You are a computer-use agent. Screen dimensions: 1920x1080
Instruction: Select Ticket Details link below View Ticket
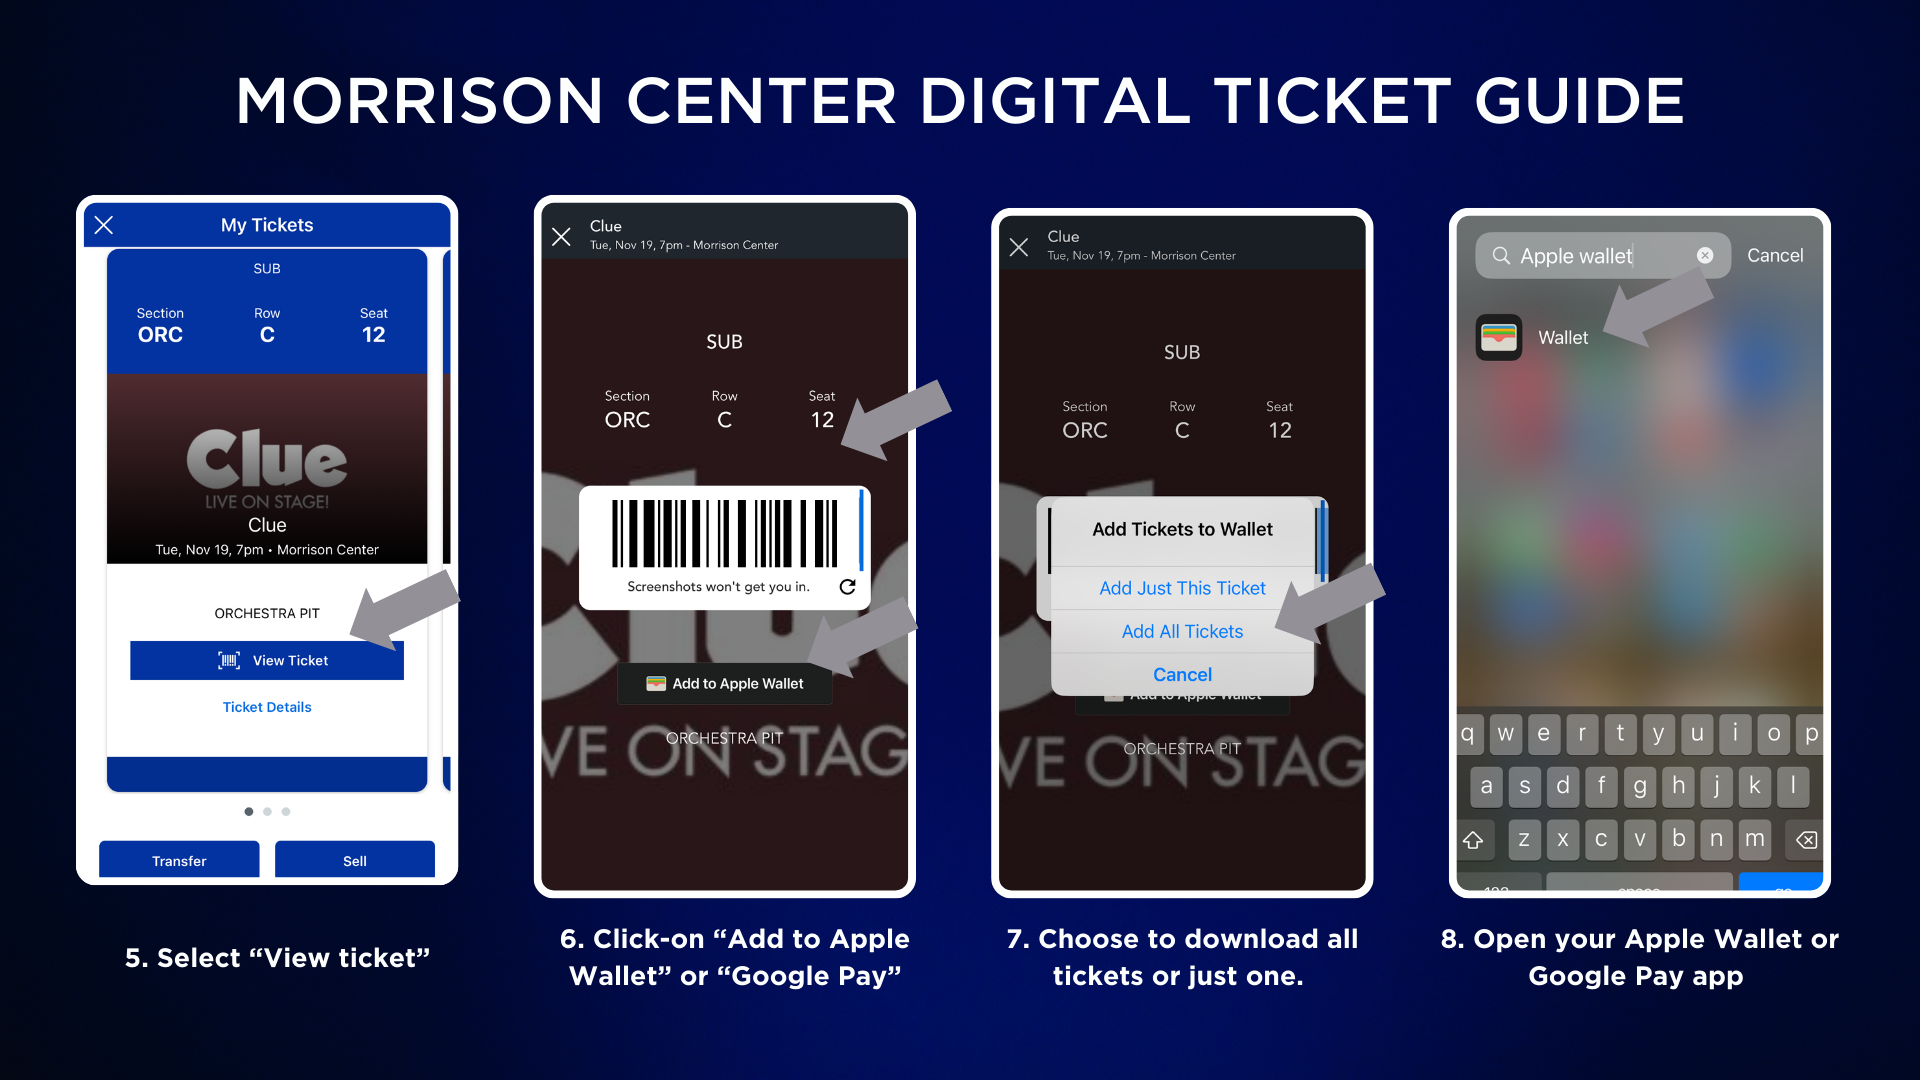coord(266,707)
